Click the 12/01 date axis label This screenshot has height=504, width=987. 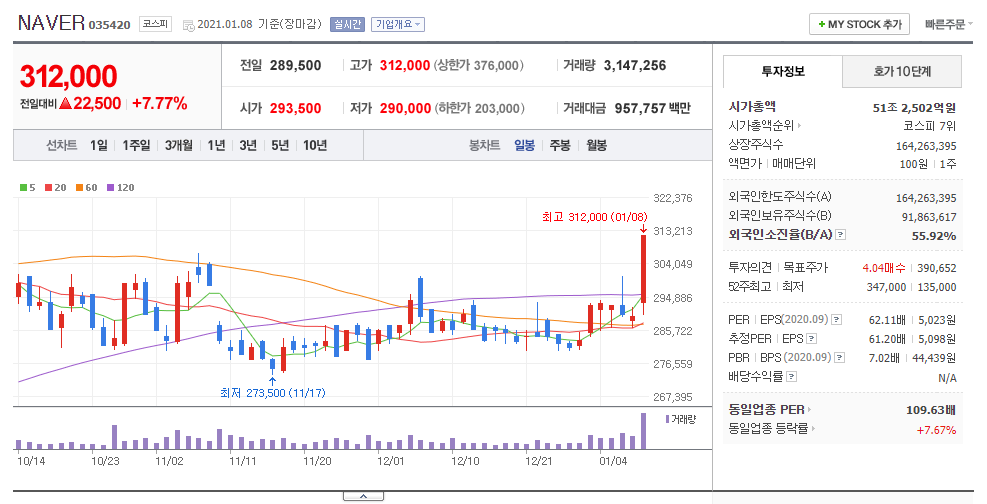pyautogui.click(x=390, y=461)
